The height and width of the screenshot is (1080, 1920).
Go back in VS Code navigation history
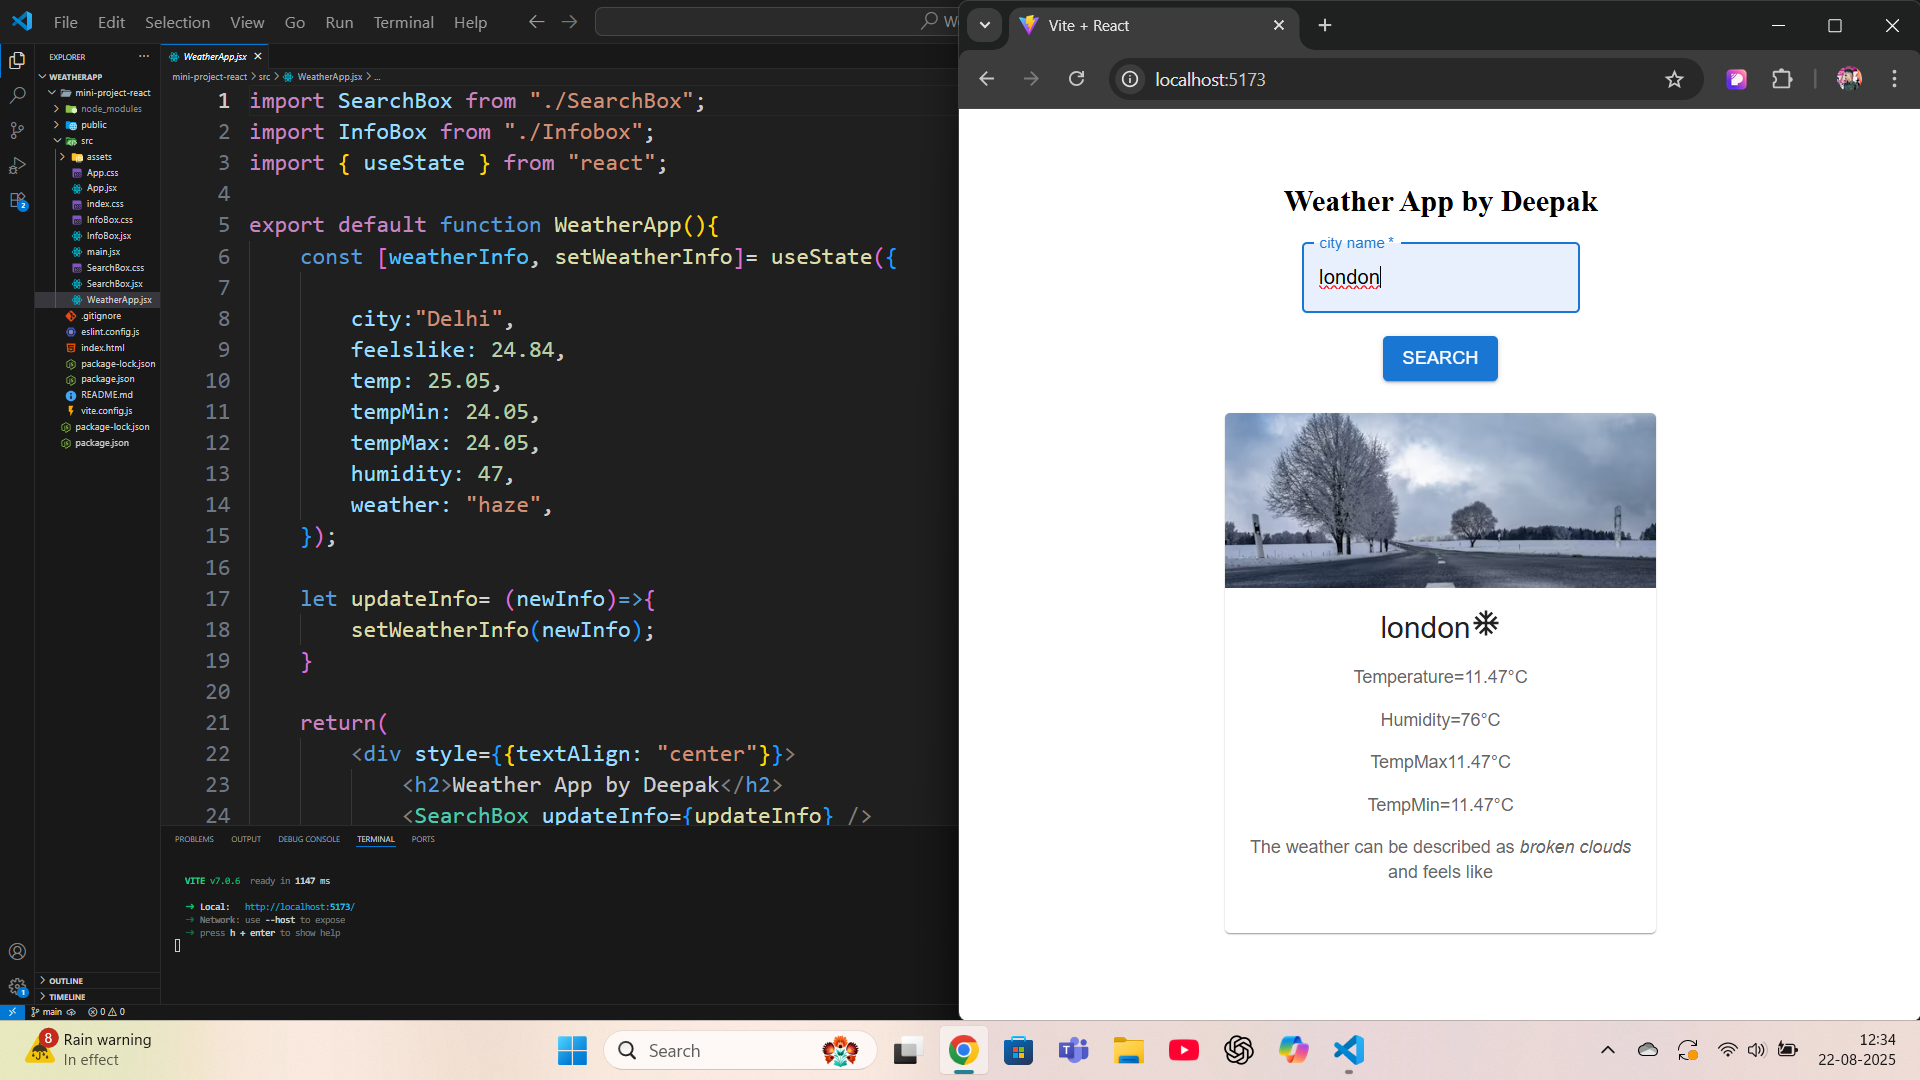click(536, 22)
